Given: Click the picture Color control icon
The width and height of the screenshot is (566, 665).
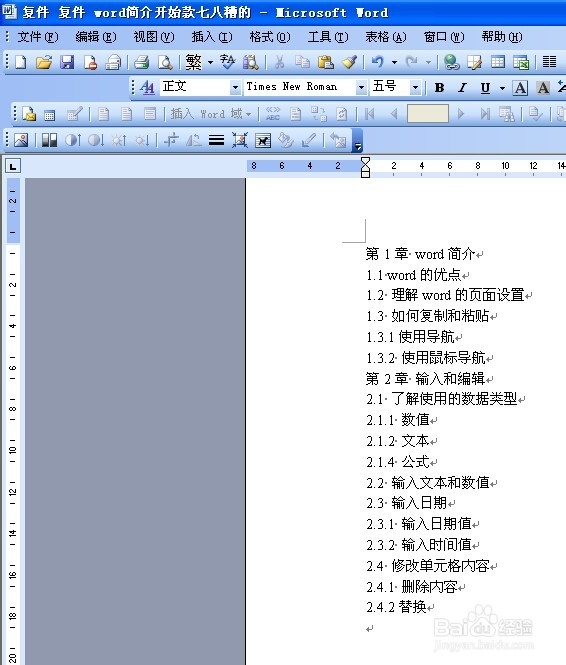Looking at the screenshot, I should click(x=49, y=140).
